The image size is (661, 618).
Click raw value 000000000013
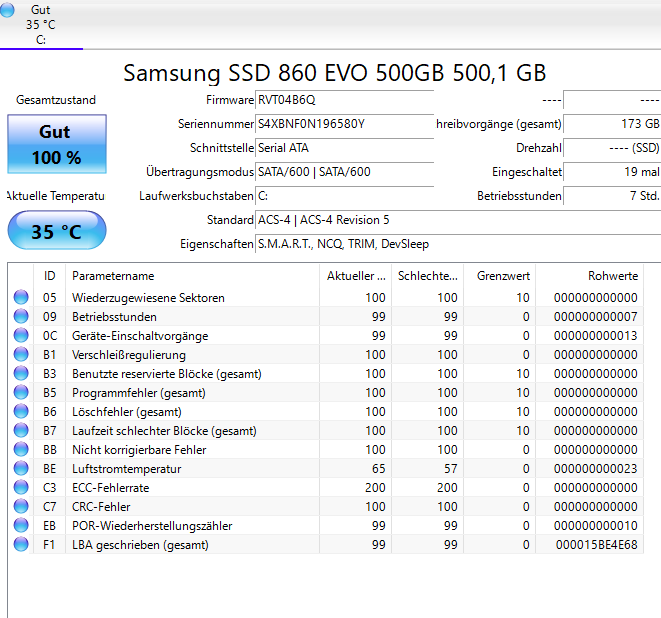(596, 336)
